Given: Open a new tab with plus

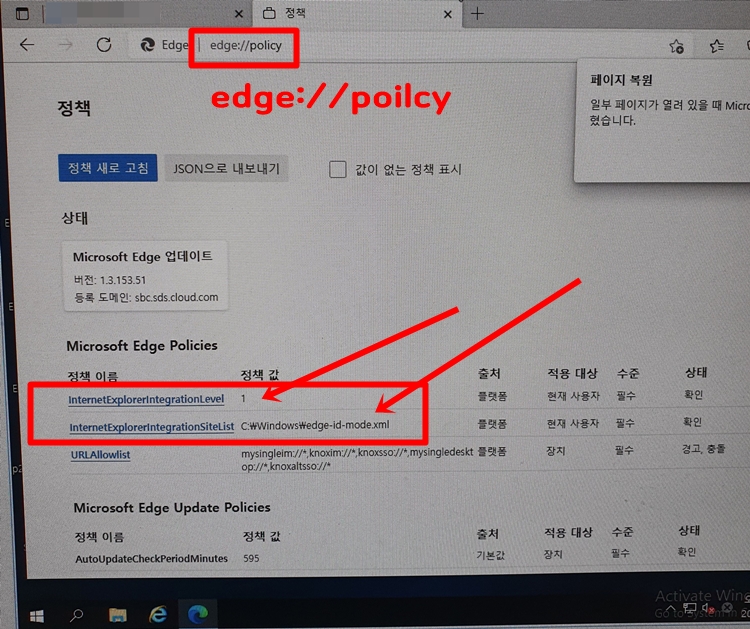Looking at the screenshot, I should [477, 14].
